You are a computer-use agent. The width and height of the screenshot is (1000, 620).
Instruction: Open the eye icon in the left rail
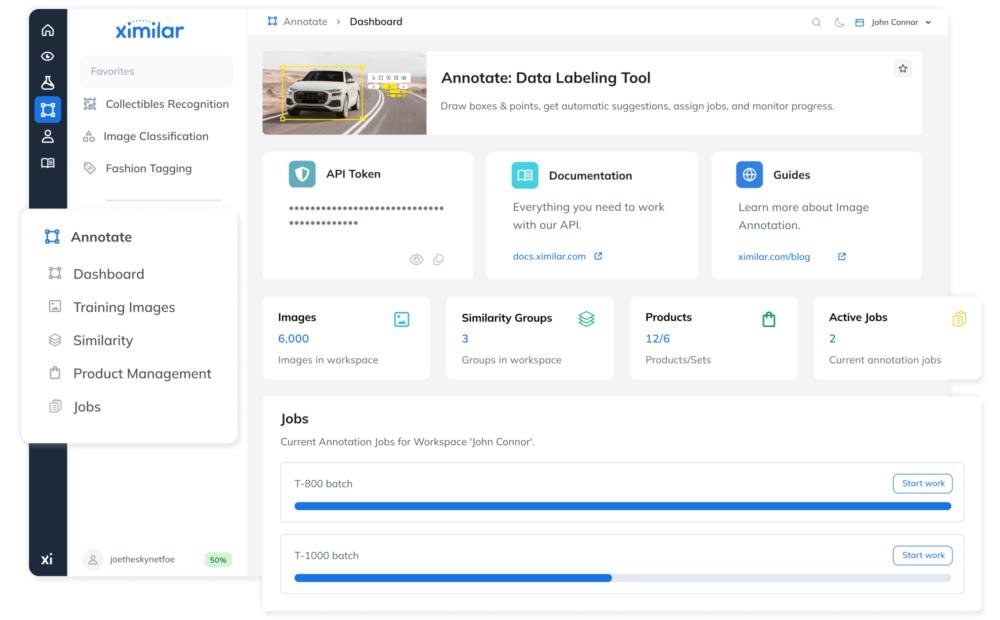click(47, 57)
